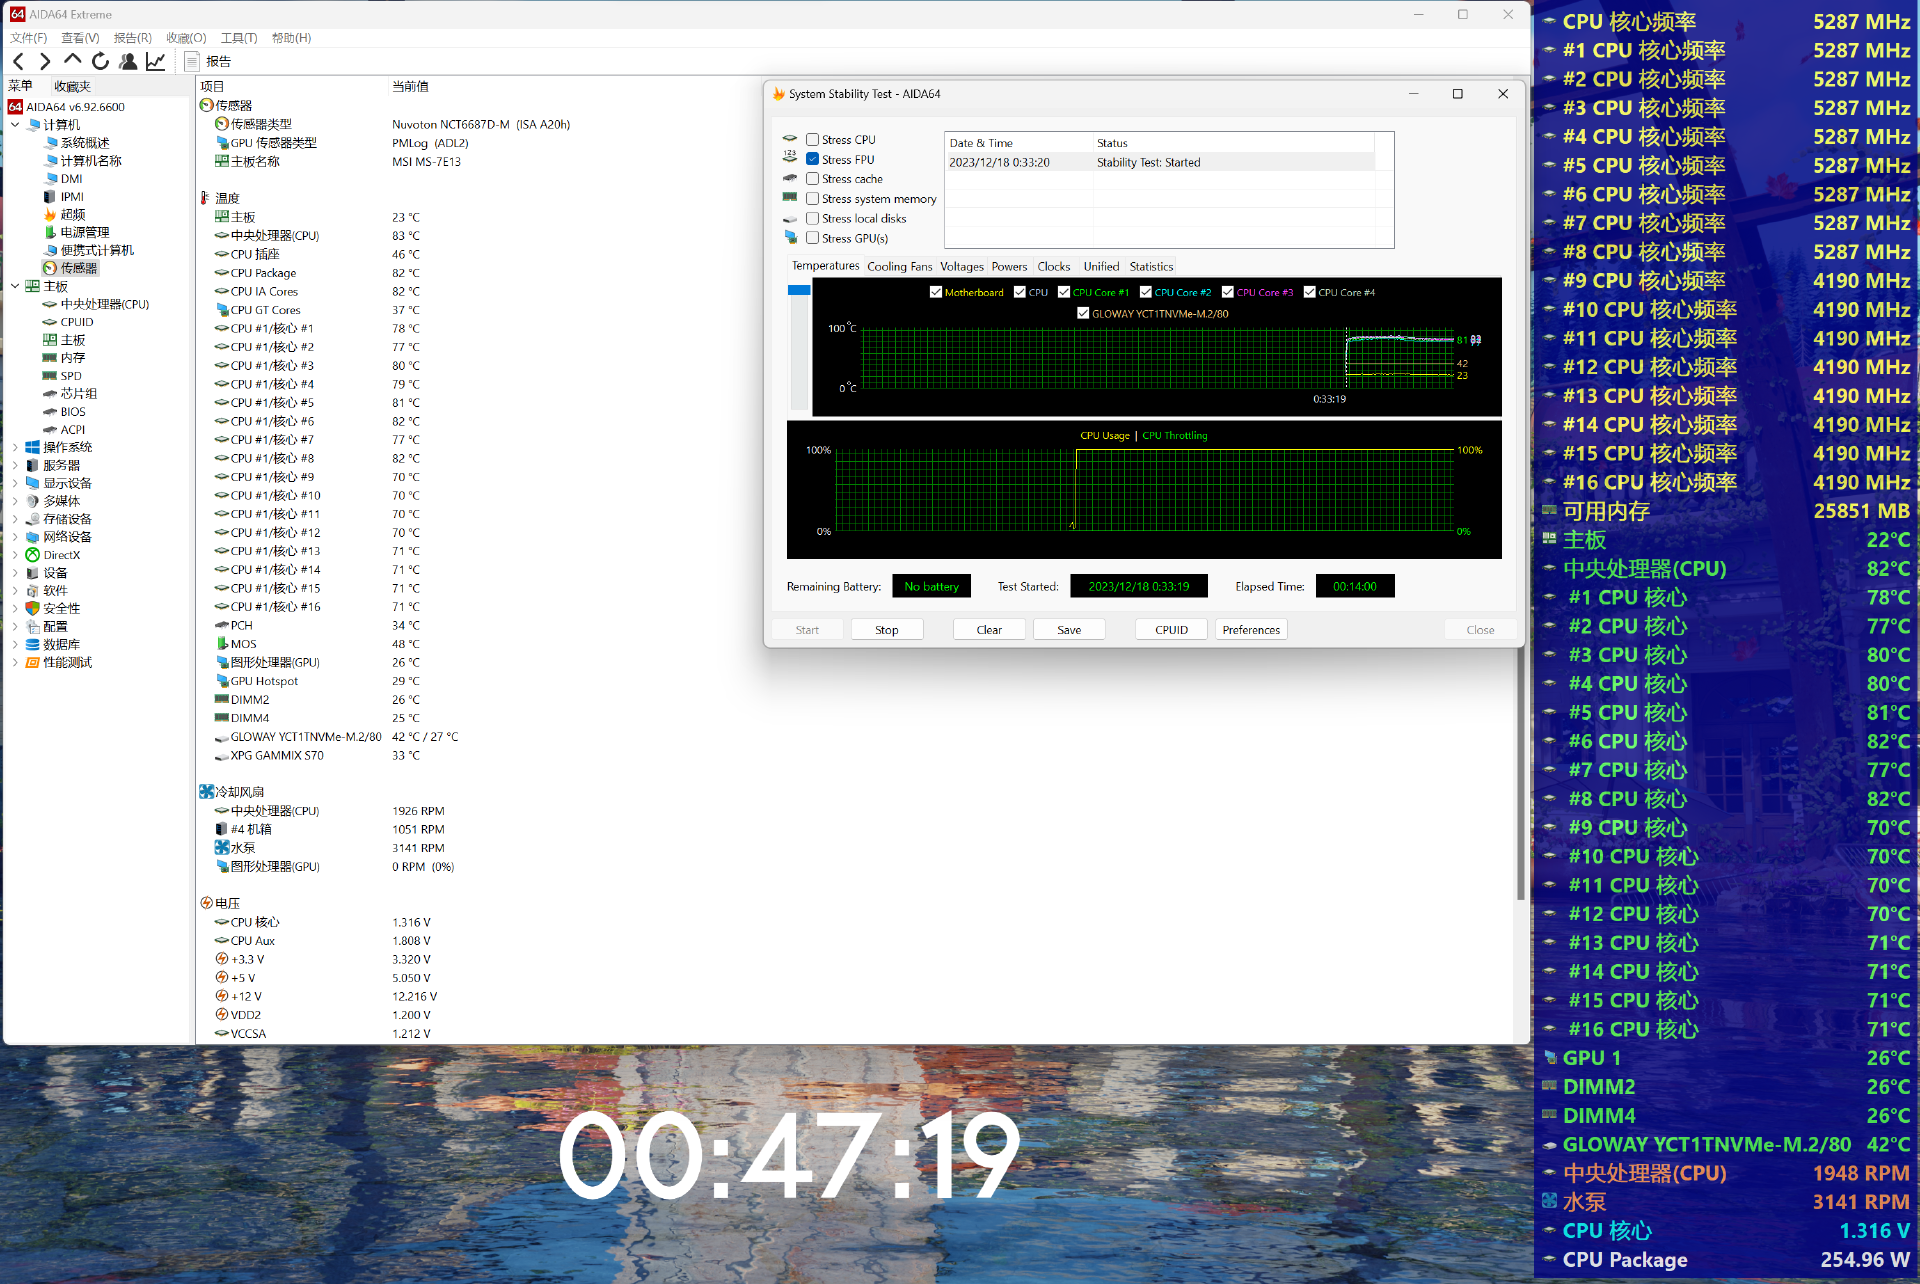Image resolution: width=1920 pixels, height=1284 pixels.
Task: Click the back navigation arrow in toolbar
Action: (18, 62)
